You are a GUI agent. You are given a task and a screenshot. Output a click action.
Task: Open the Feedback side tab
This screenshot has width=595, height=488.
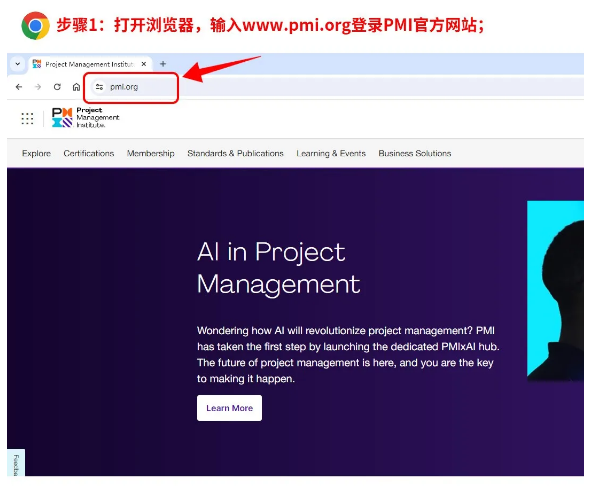coord(16,463)
